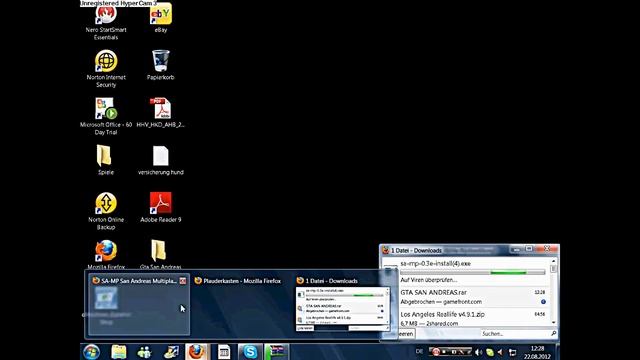This screenshot has height=360, width=640.
Task: Launch Mozilla Firefox from the desktop icon
Action: click(x=106, y=254)
